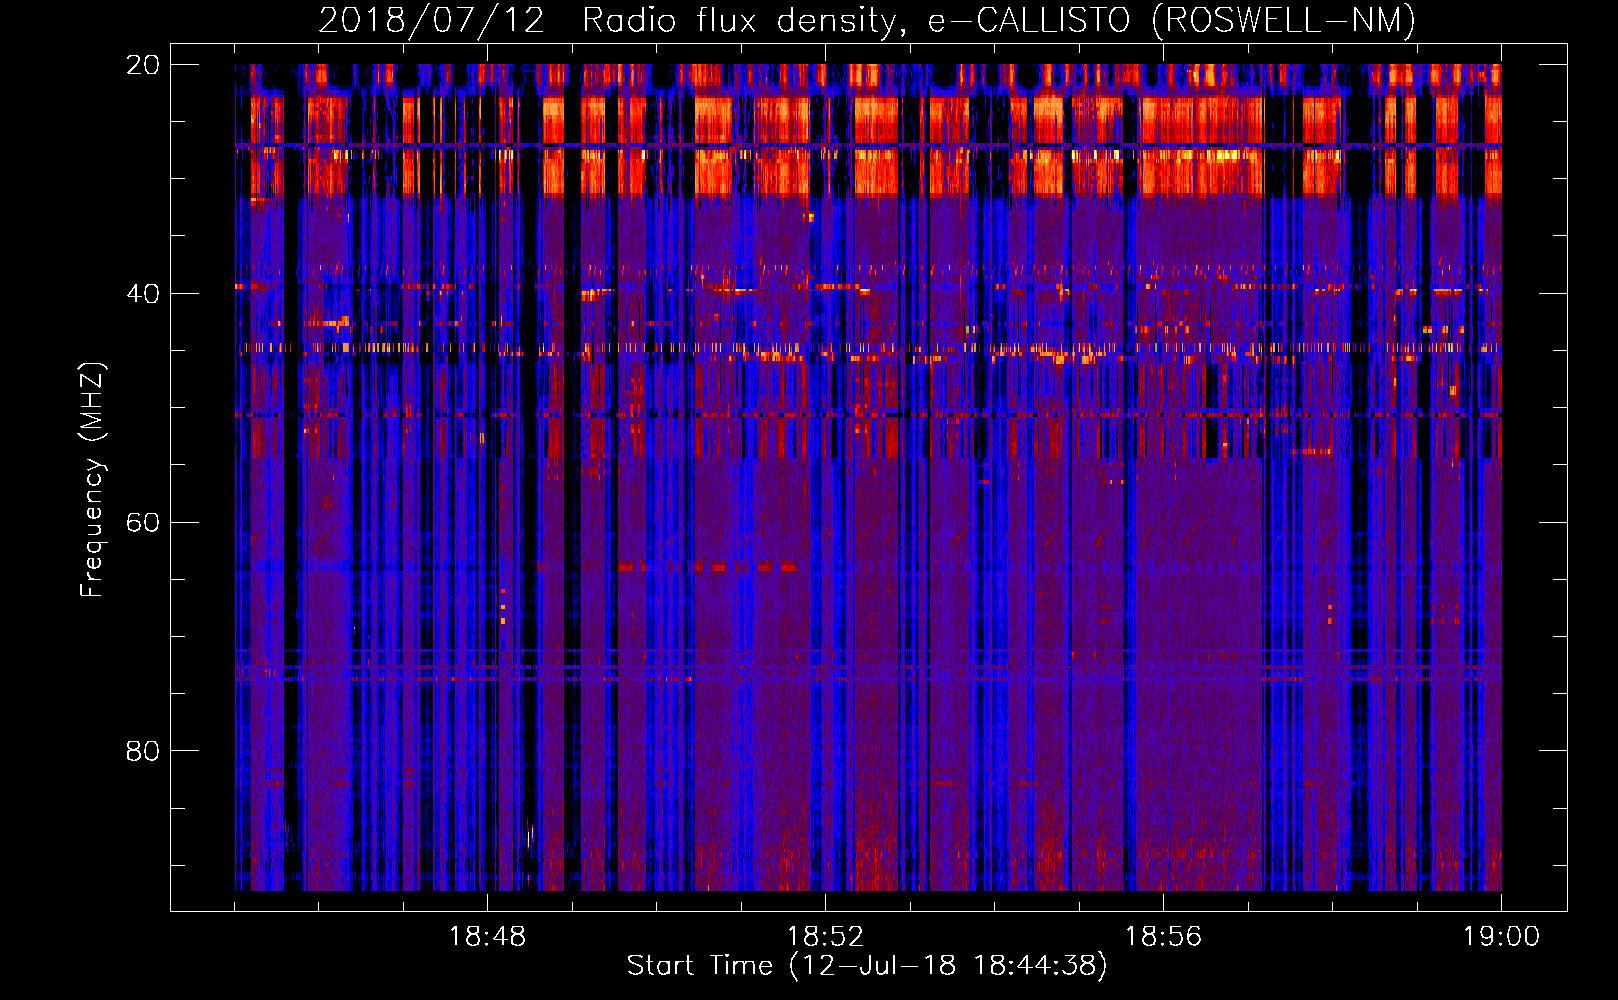This screenshot has height=1000, width=1618.
Task: Select the 80 frequency tick label
Action: (142, 751)
